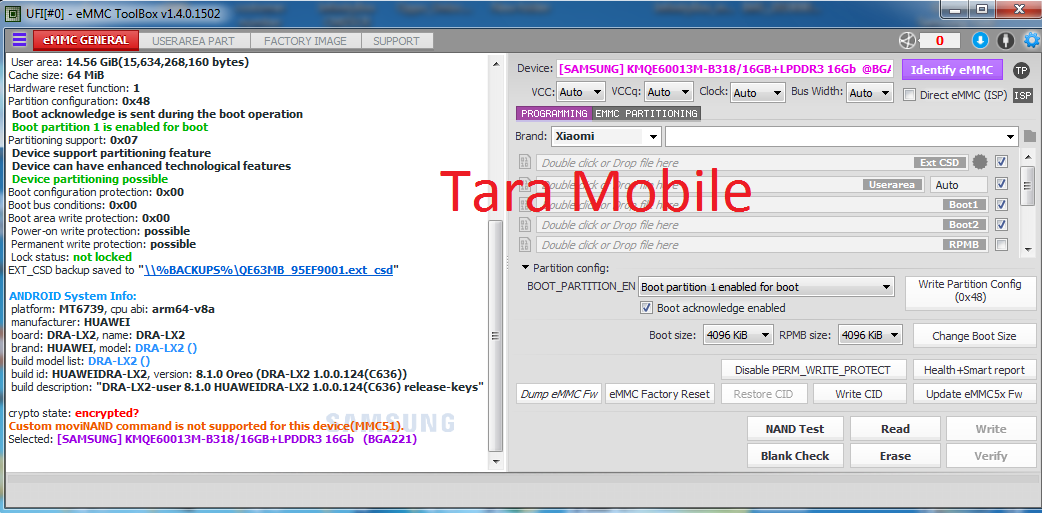The image size is (1042, 513).
Task: Click the folder browse icon next to Brand
Action: [x=1029, y=137]
